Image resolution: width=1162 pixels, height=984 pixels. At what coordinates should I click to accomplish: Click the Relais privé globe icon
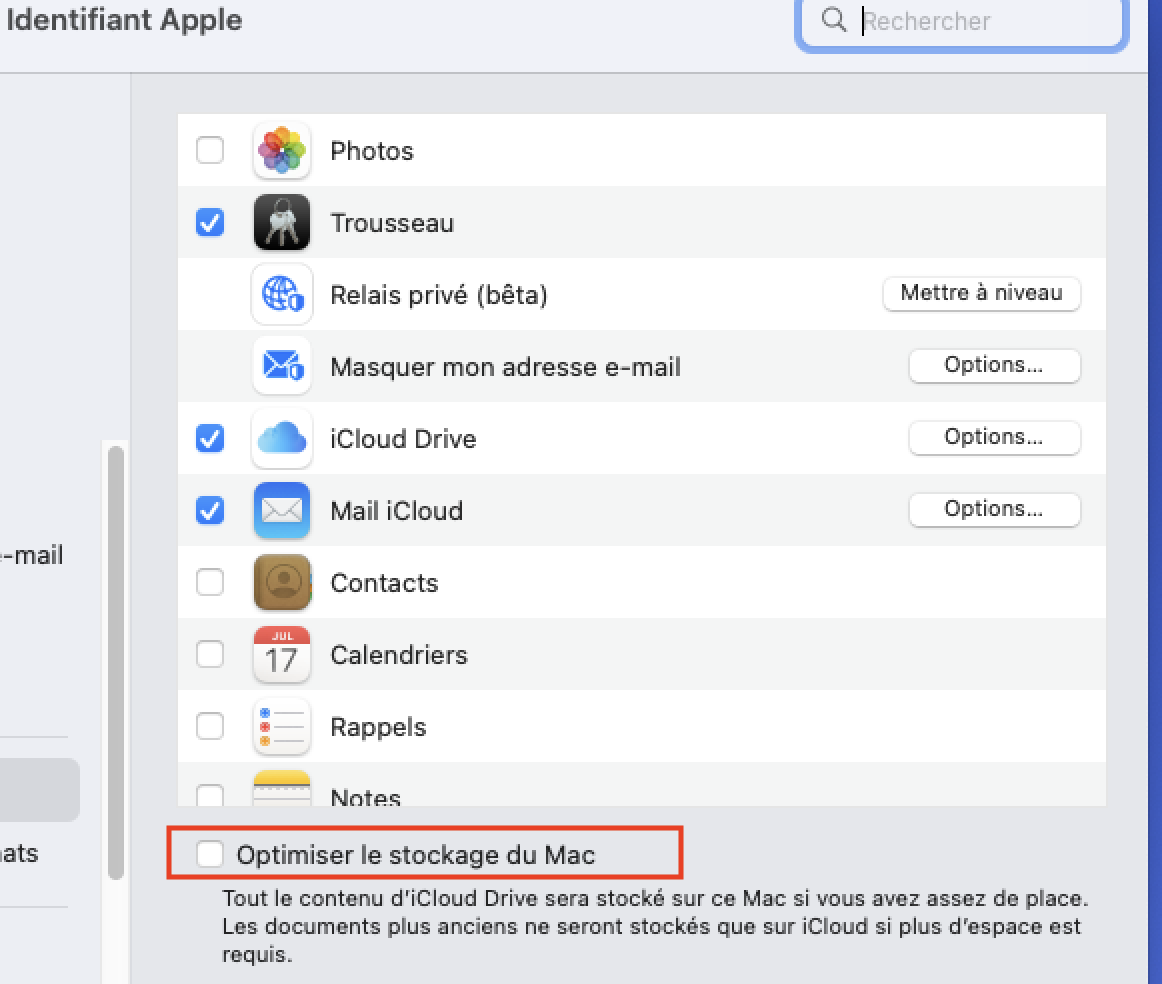pyautogui.click(x=282, y=294)
